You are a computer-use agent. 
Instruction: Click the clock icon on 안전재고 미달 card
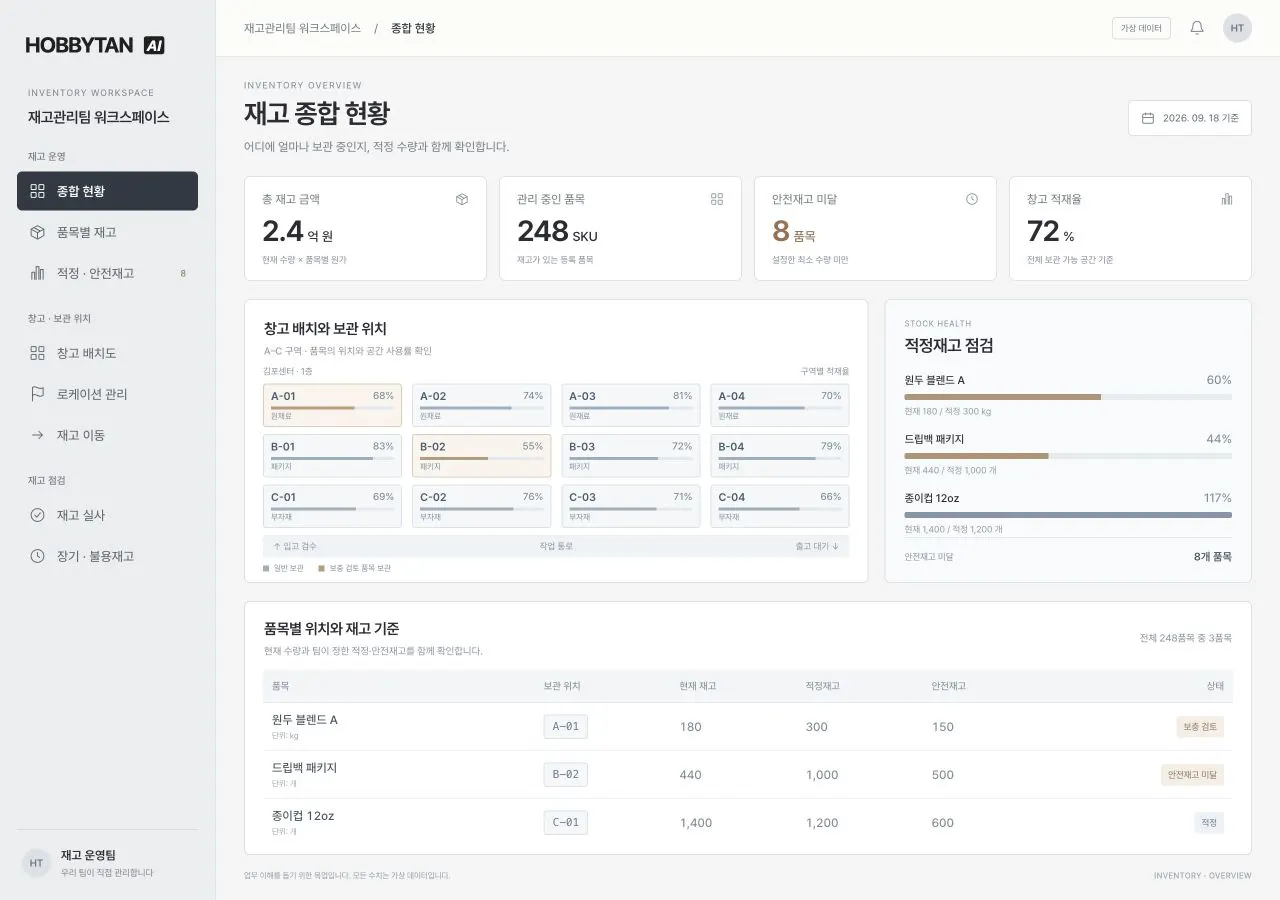tap(972, 199)
